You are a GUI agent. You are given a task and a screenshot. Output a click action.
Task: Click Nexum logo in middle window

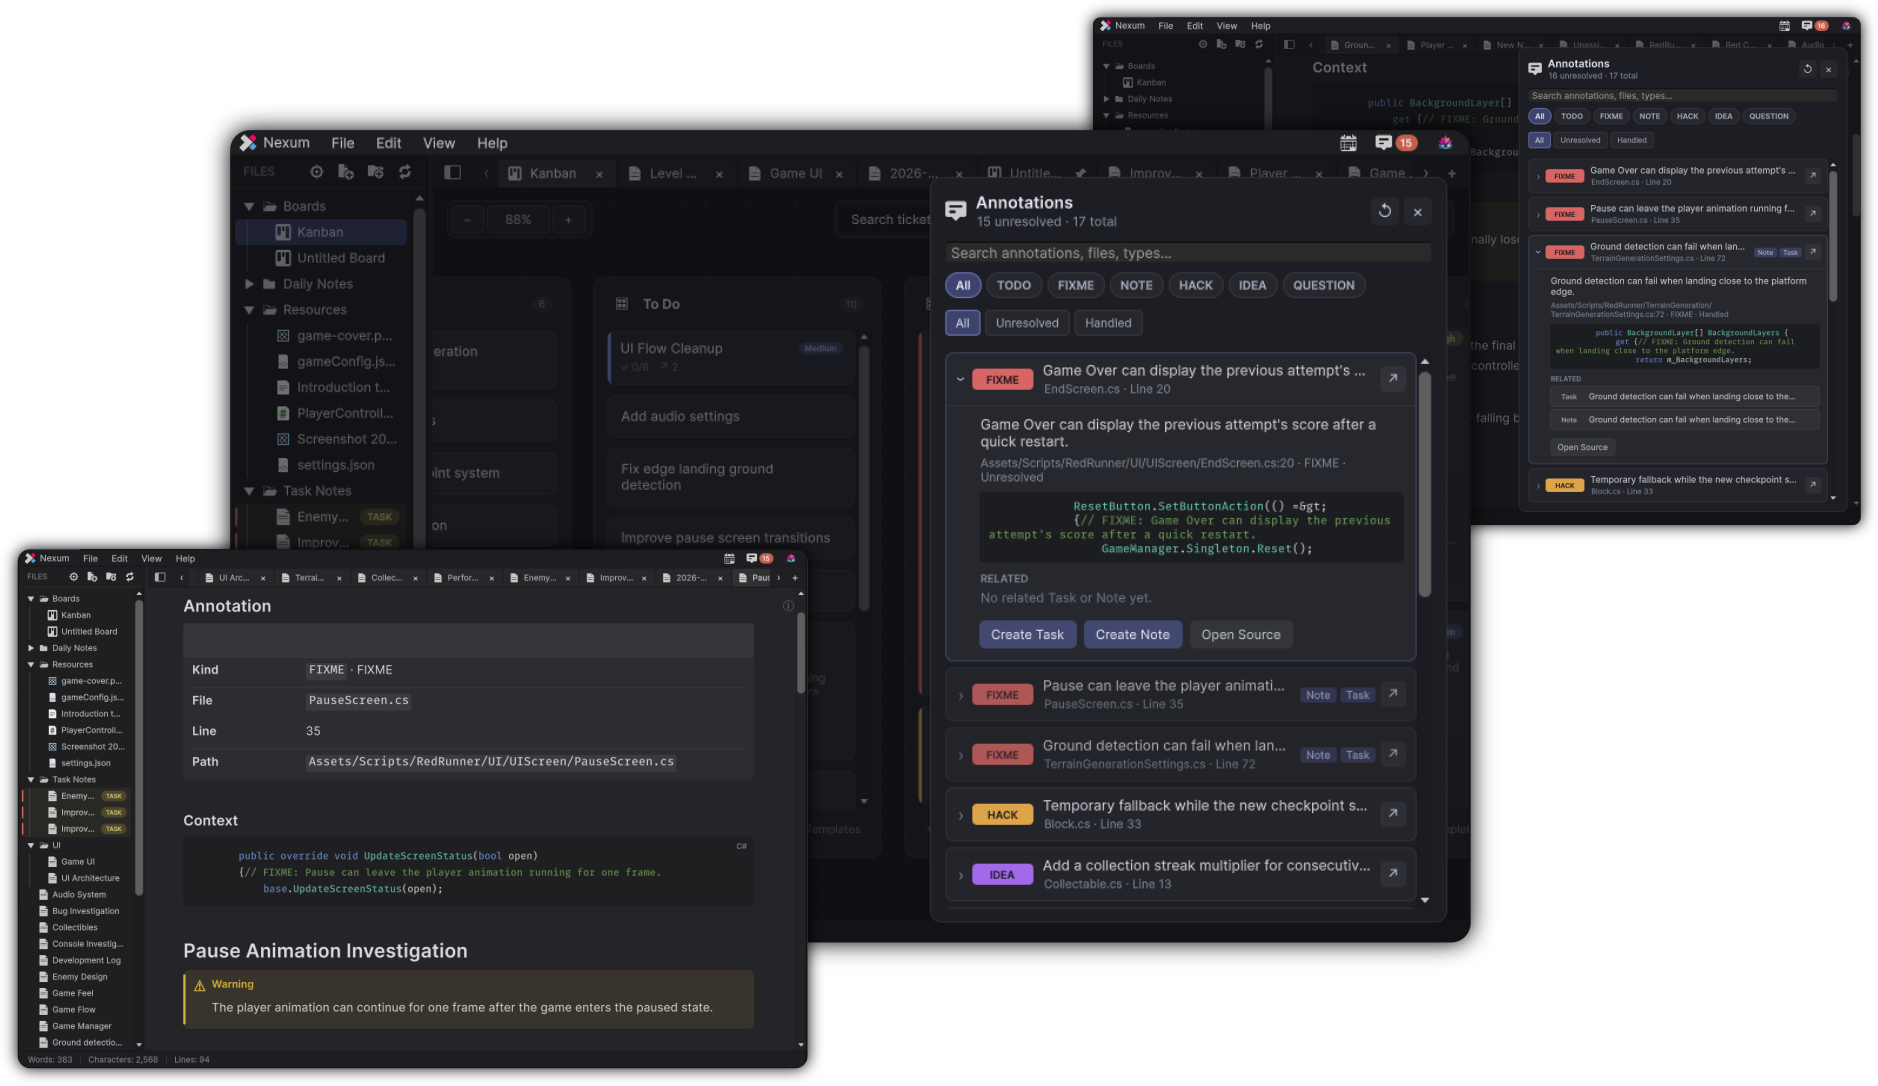pyautogui.click(x=248, y=143)
